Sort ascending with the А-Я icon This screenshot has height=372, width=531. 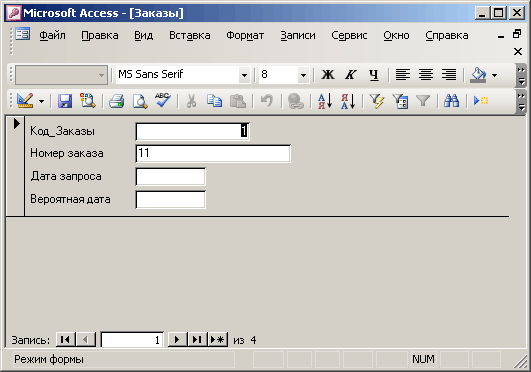tap(325, 101)
